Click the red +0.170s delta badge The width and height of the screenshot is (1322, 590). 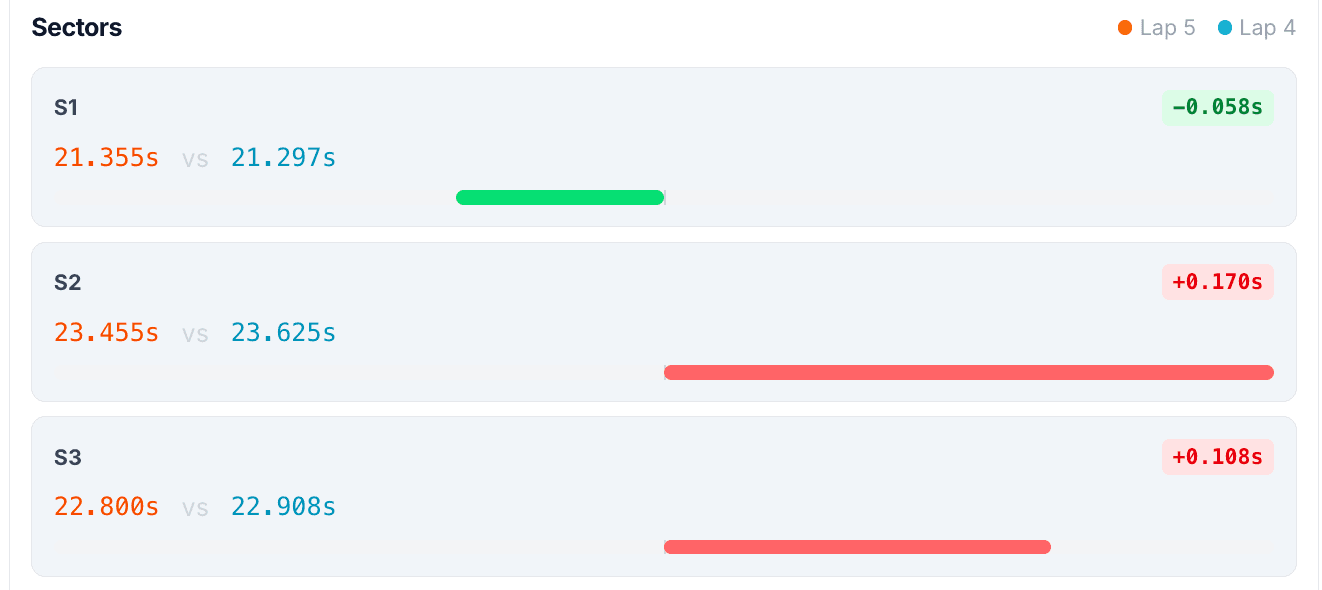tap(1217, 282)
